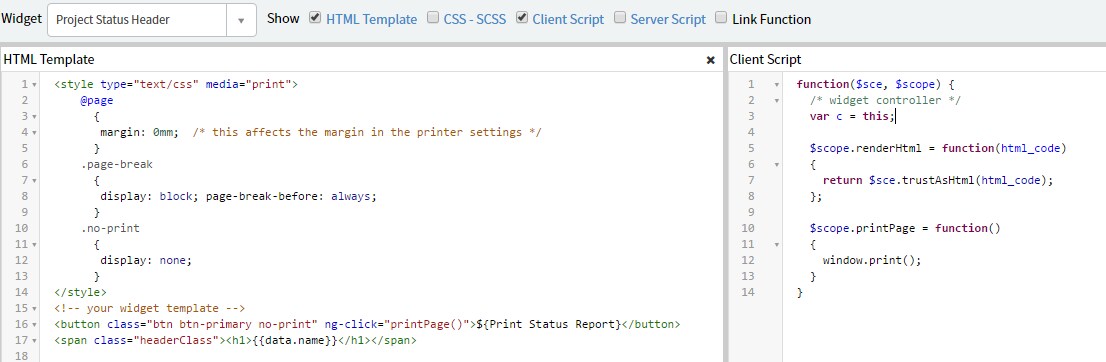This screenshot has height=362, width=1106.
Task: Click the Link Function label text
Action: (772, 20)
